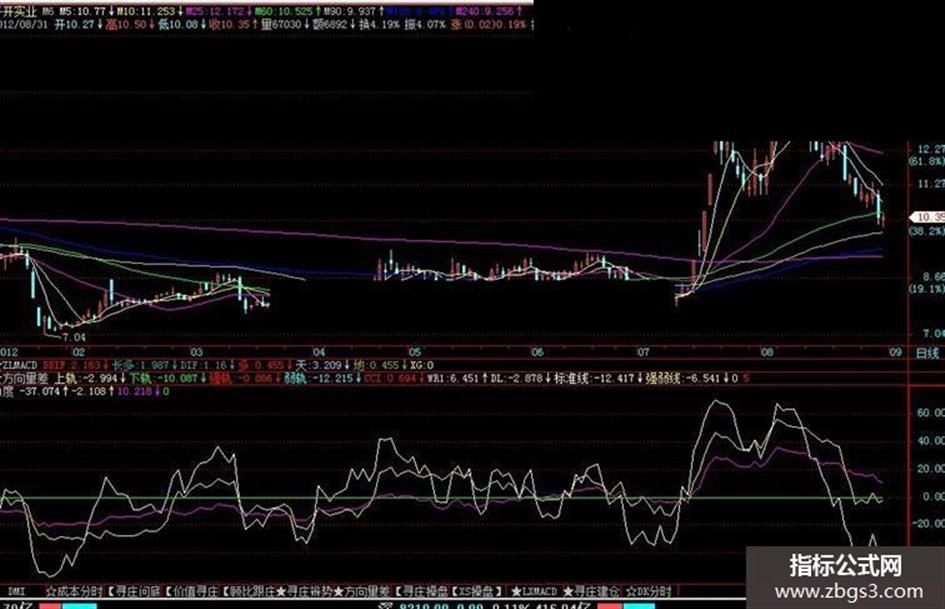This screenshot has width=945, height=609.
Task: Click the opening price 开10.27
Action: point(75,25)
